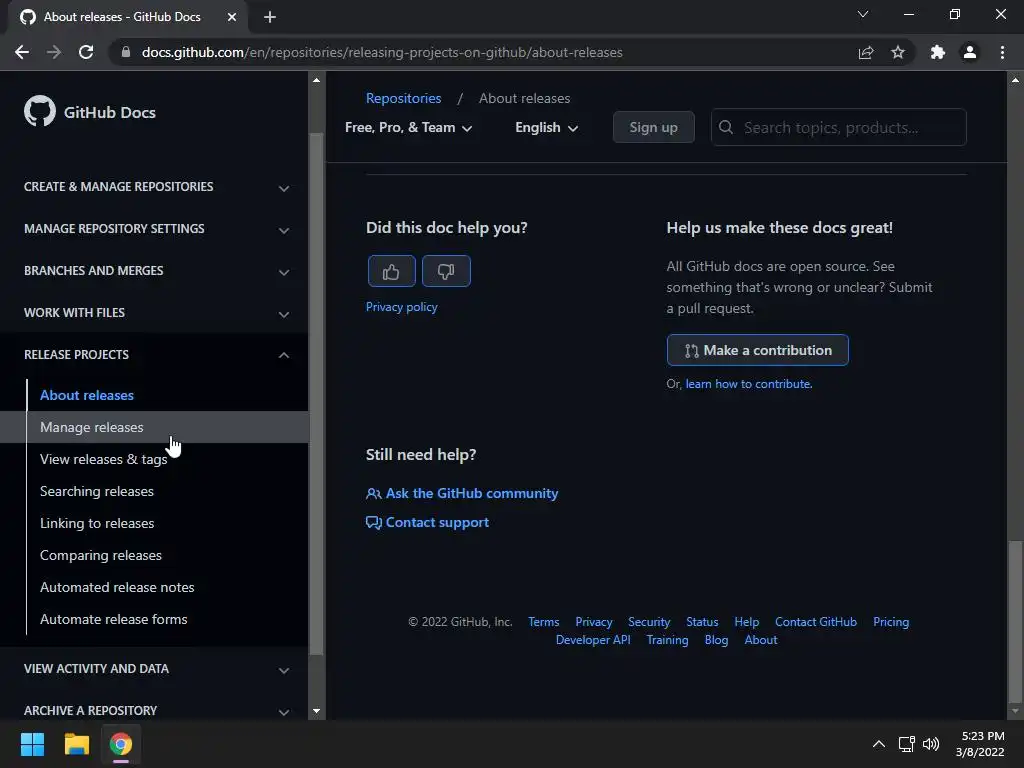Open Windows Start menu

32,744
